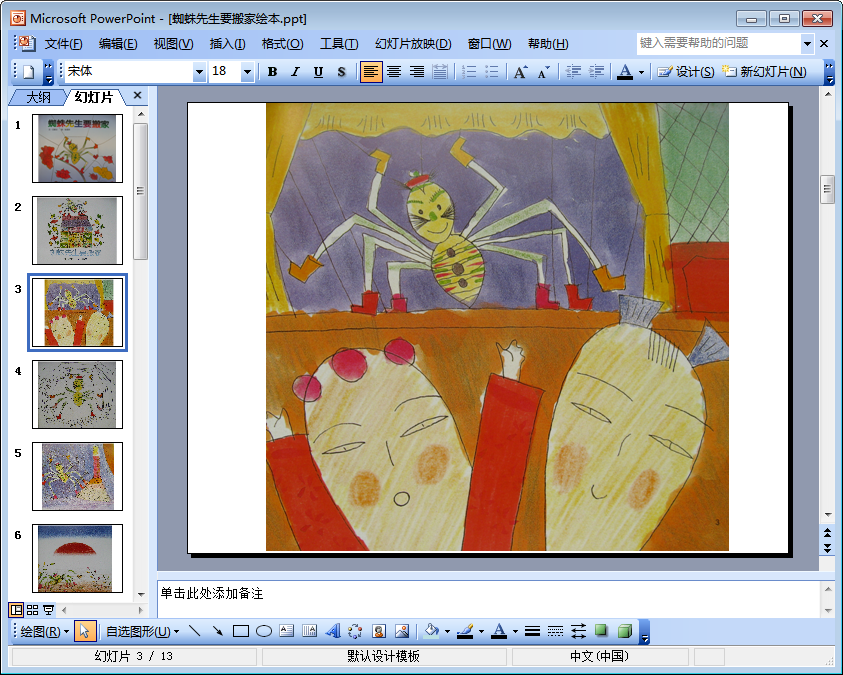The image size is (843, 675).
Task: Expand drawing toolbar font color dropdown arrow
Action: tap(515, 631)
